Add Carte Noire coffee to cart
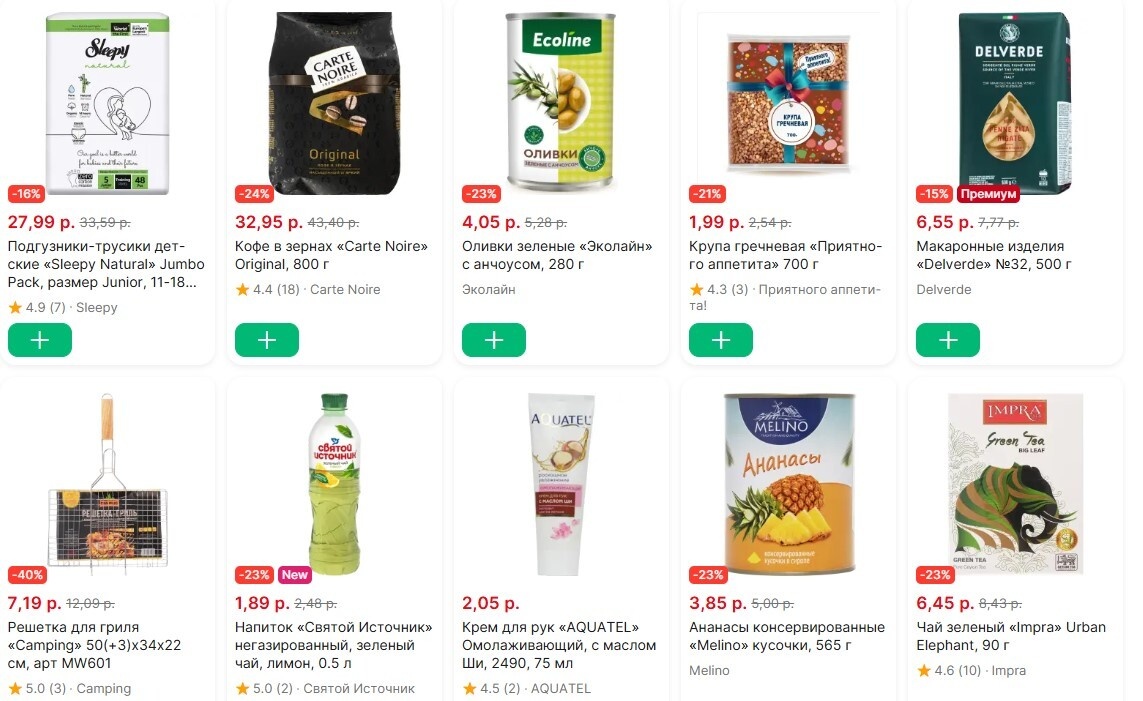Screen dimensions: 1143x701 [x=267, y=340]
